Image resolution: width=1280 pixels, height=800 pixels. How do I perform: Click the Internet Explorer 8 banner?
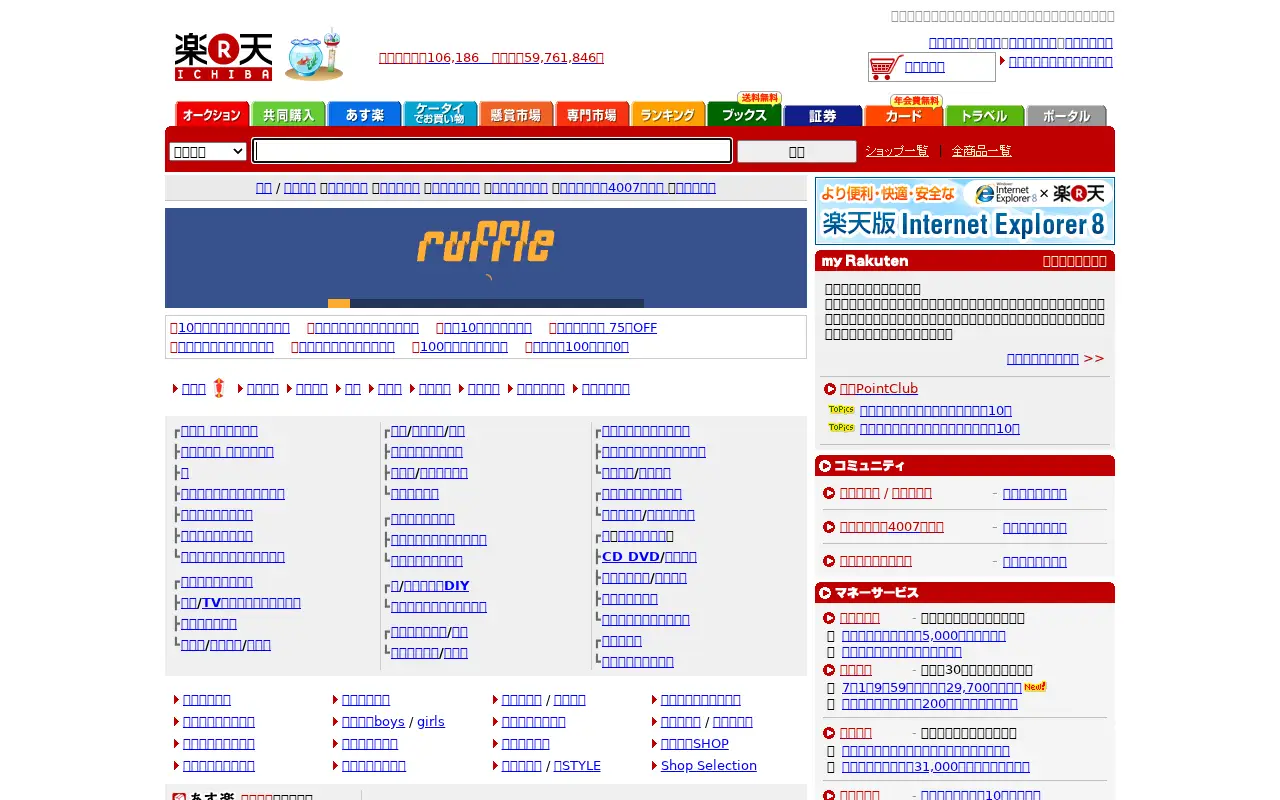tap(965, 211)
